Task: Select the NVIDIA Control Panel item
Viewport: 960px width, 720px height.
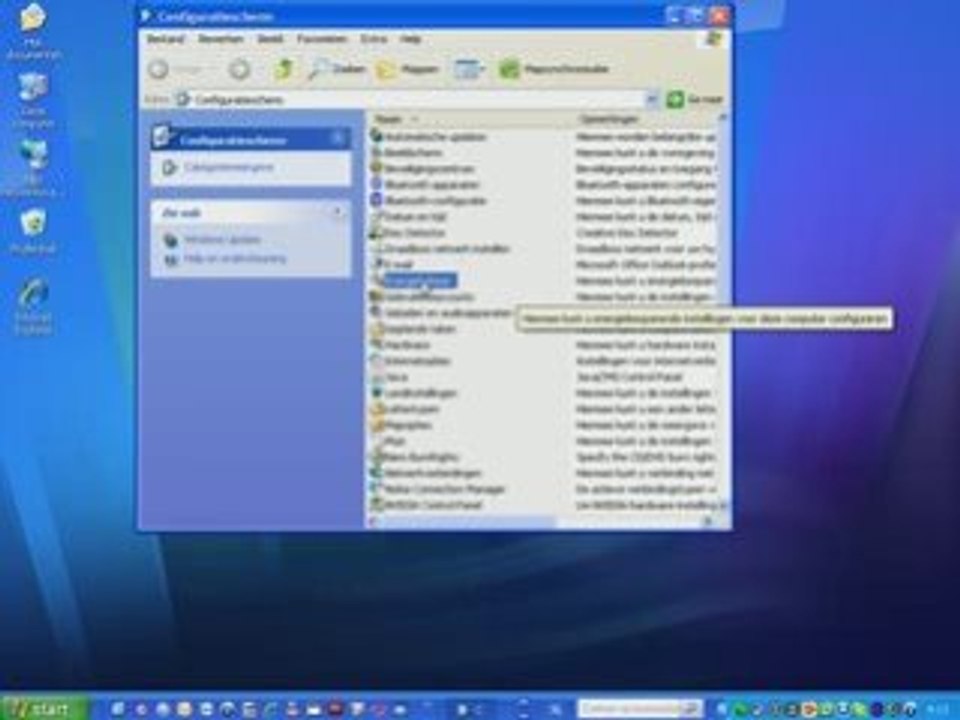Action: pyautogui.click(x=427, y=505)
